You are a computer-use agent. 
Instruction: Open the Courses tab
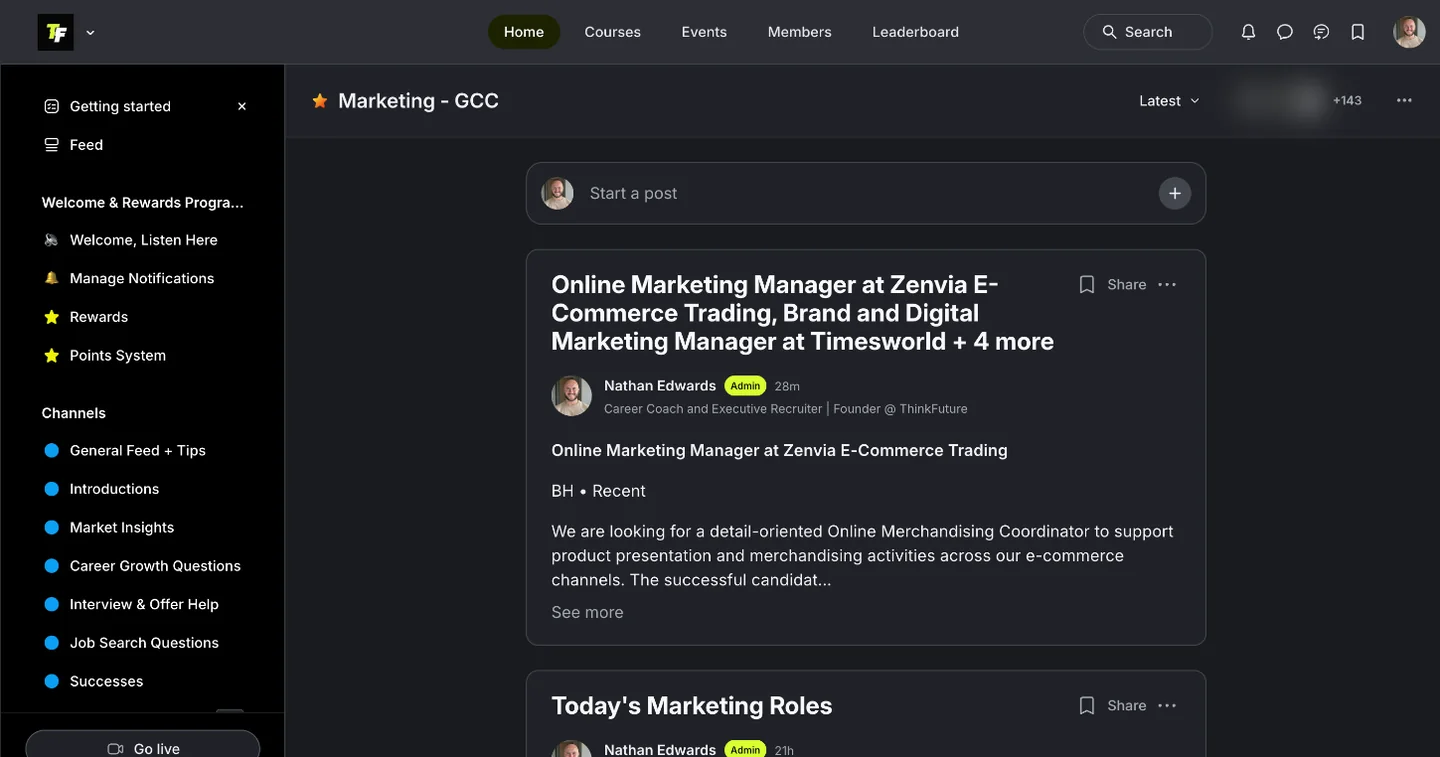click(613, 32)
